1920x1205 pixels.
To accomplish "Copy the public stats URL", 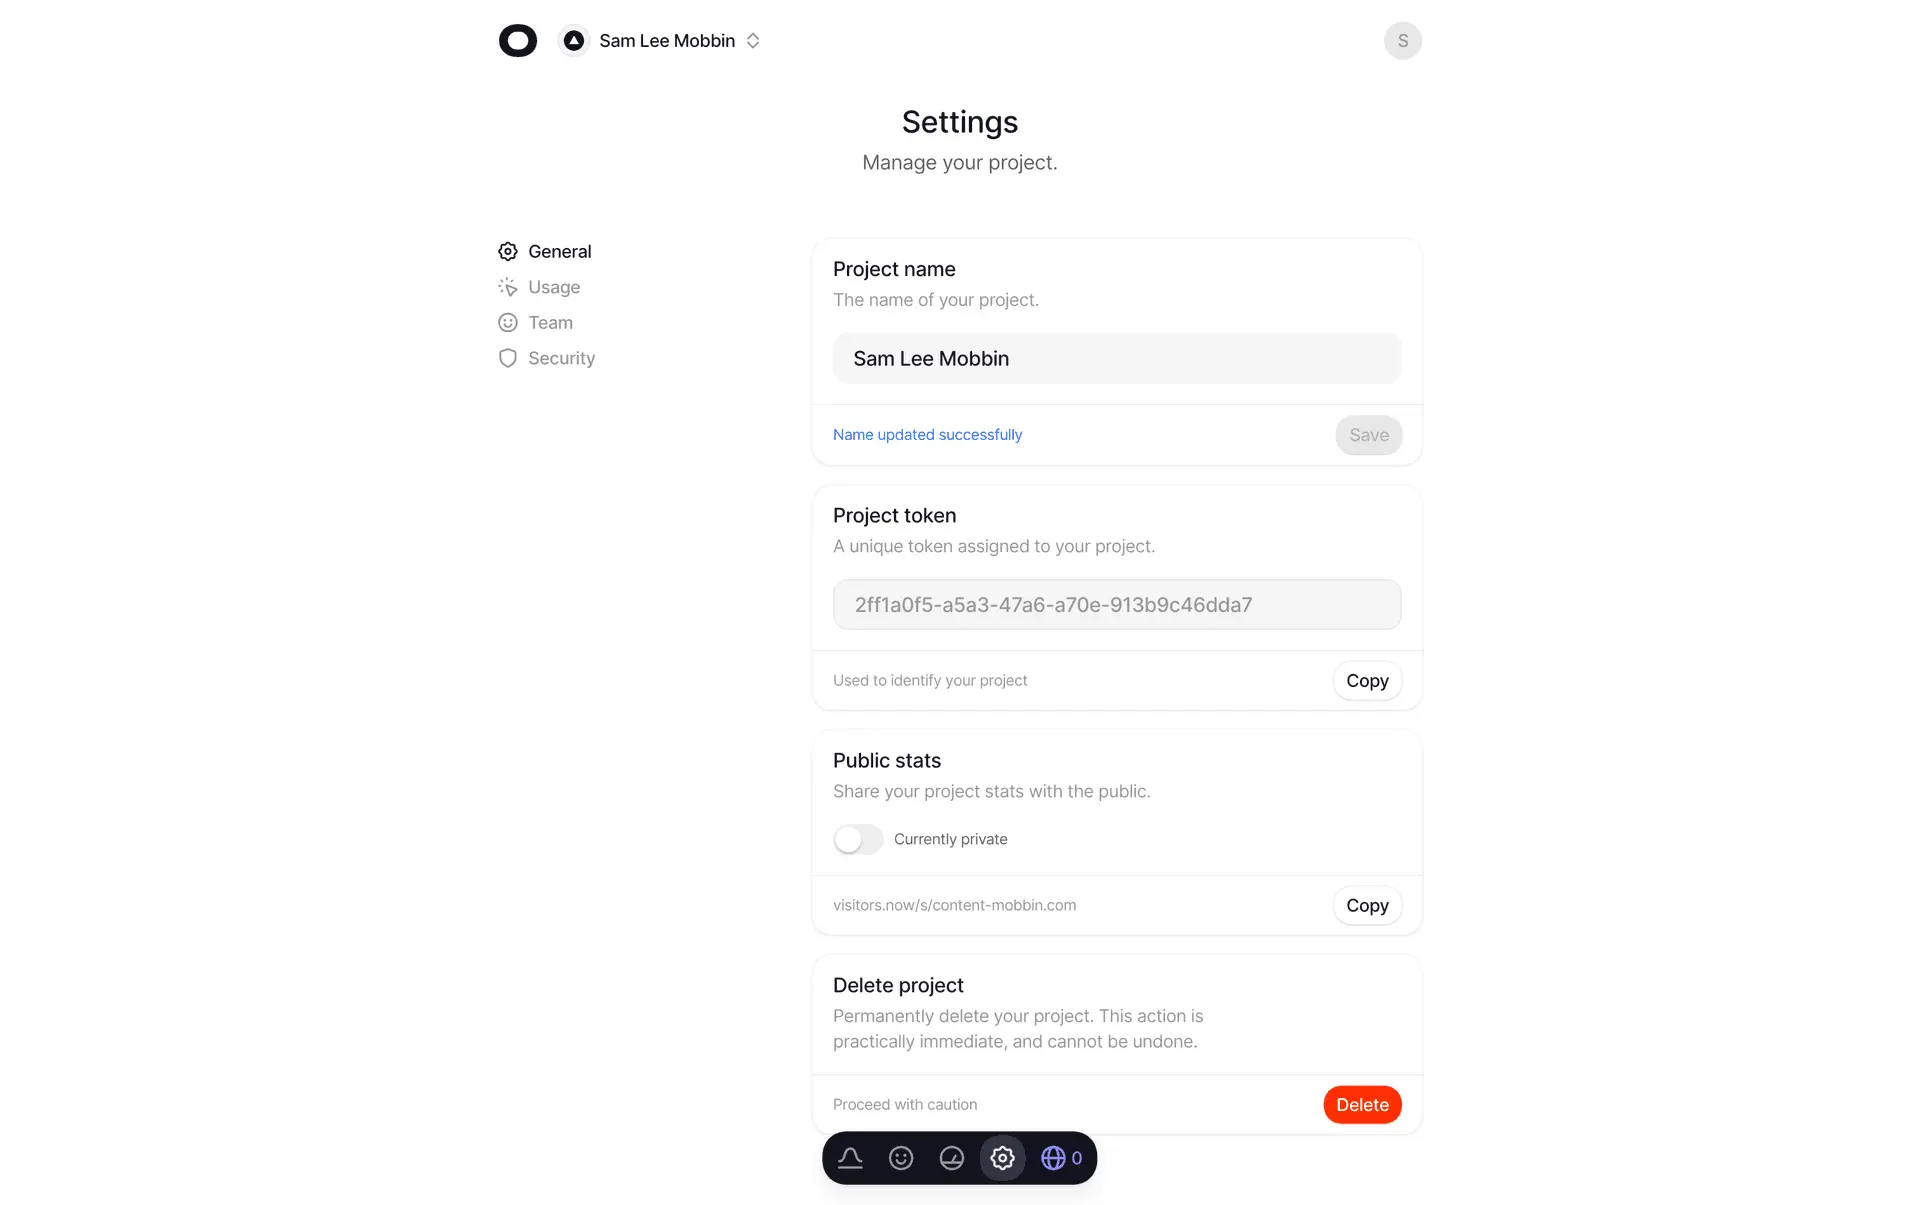I will point(1367,905).
